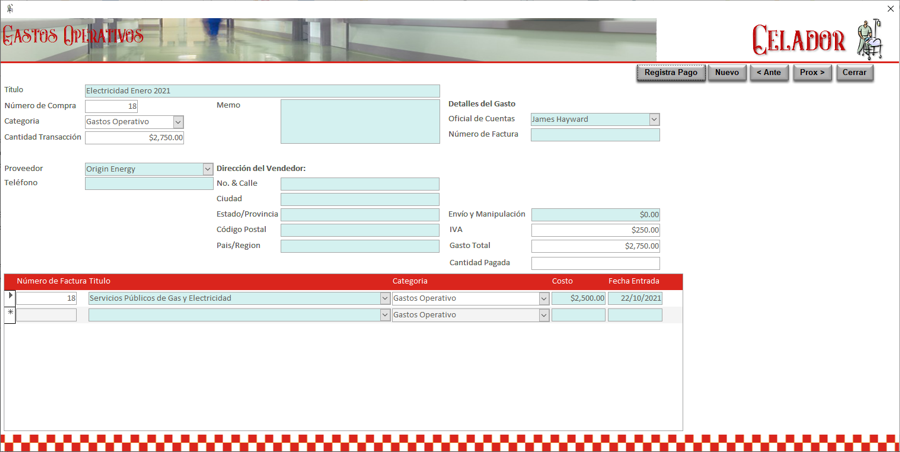900x452 pixels.
Task: Click the Código Postal input field
Action: (360, 230)
